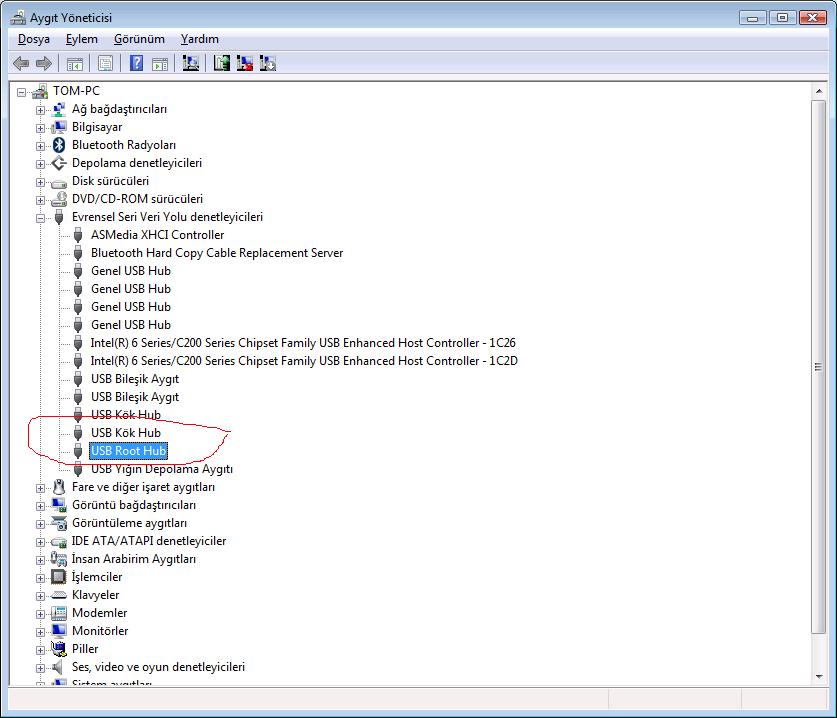
Task: Click Show/Hide console tree icon
Action: tap(74, 63)
